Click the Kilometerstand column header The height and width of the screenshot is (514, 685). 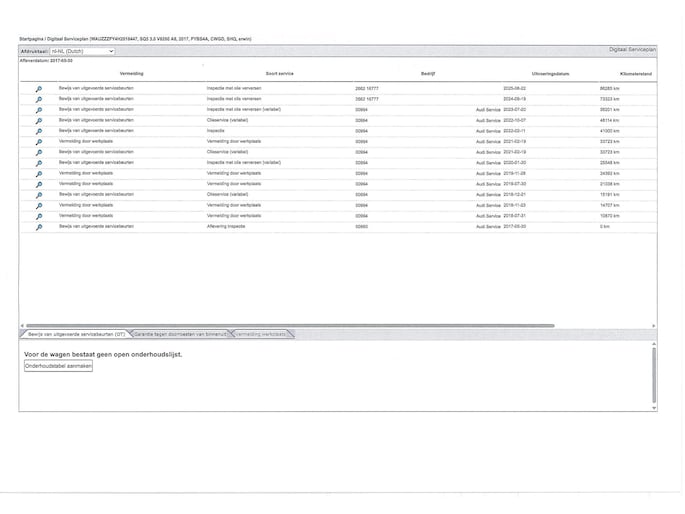pos(636,74)
